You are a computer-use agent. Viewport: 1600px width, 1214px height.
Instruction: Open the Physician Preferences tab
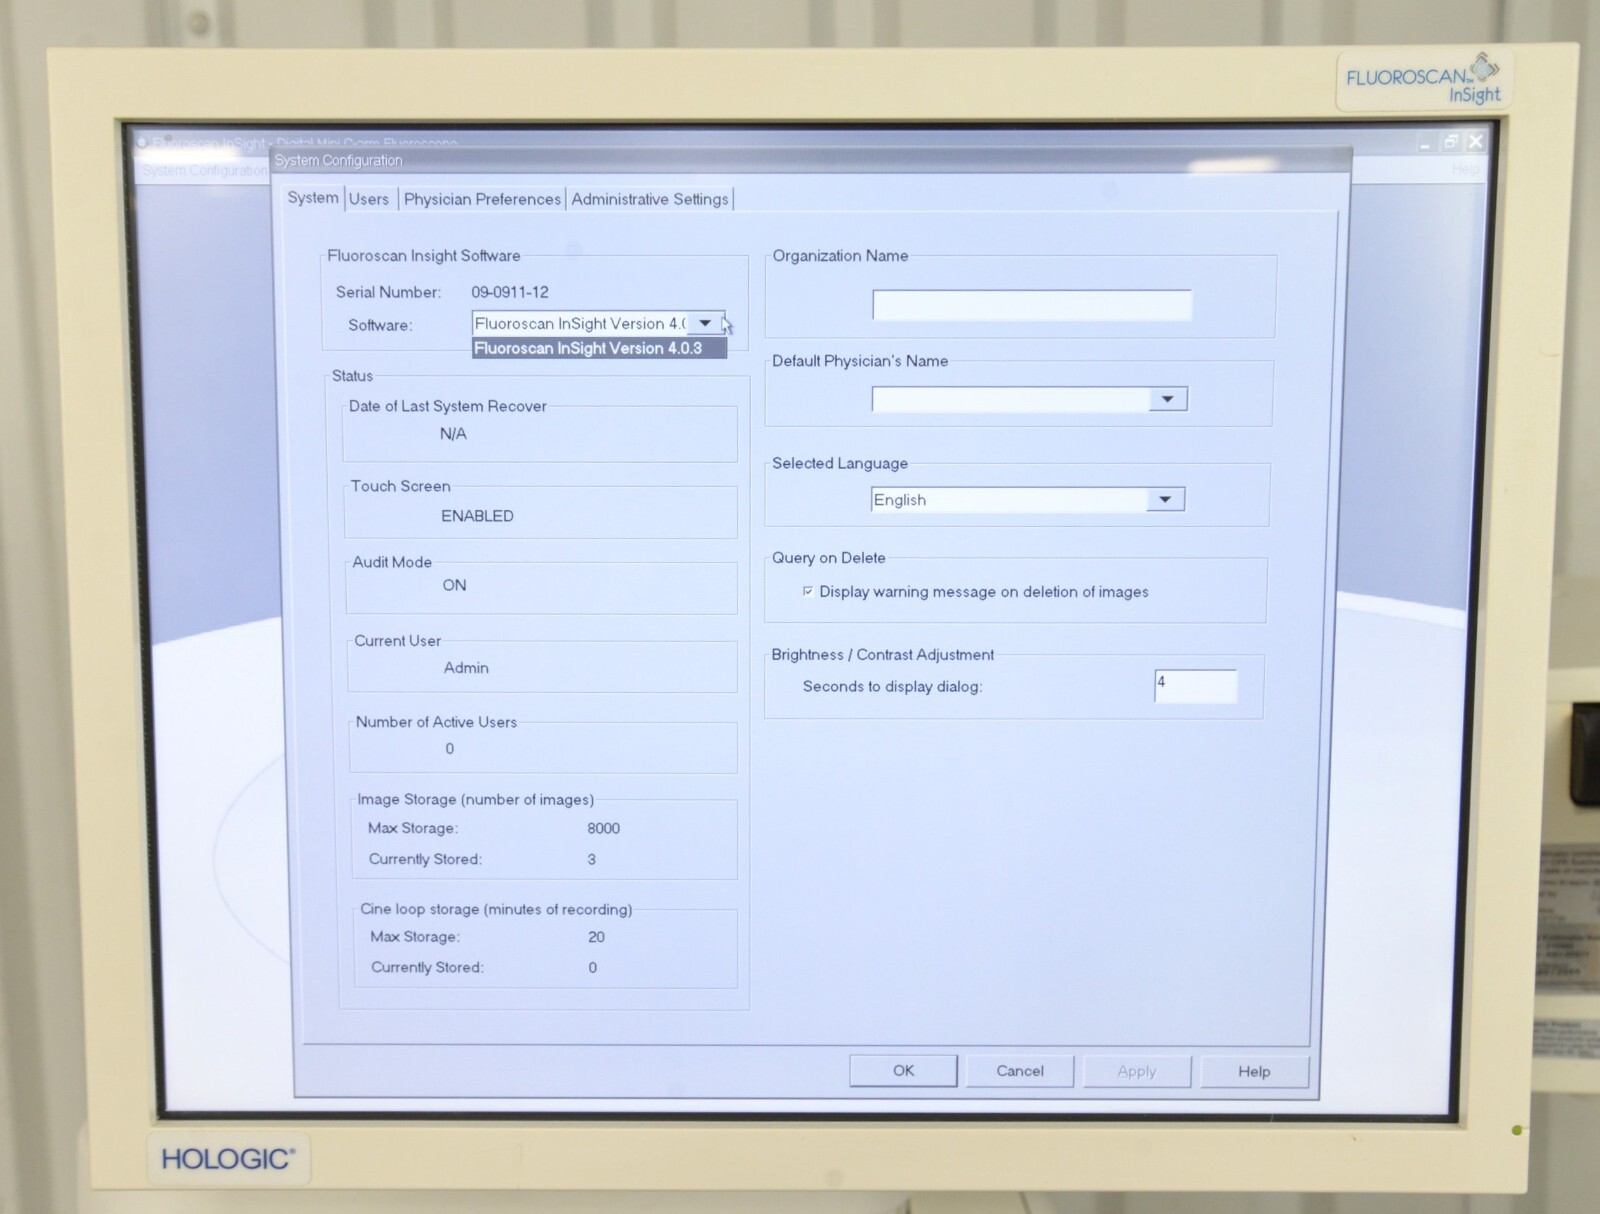click(x=482, y=198)
